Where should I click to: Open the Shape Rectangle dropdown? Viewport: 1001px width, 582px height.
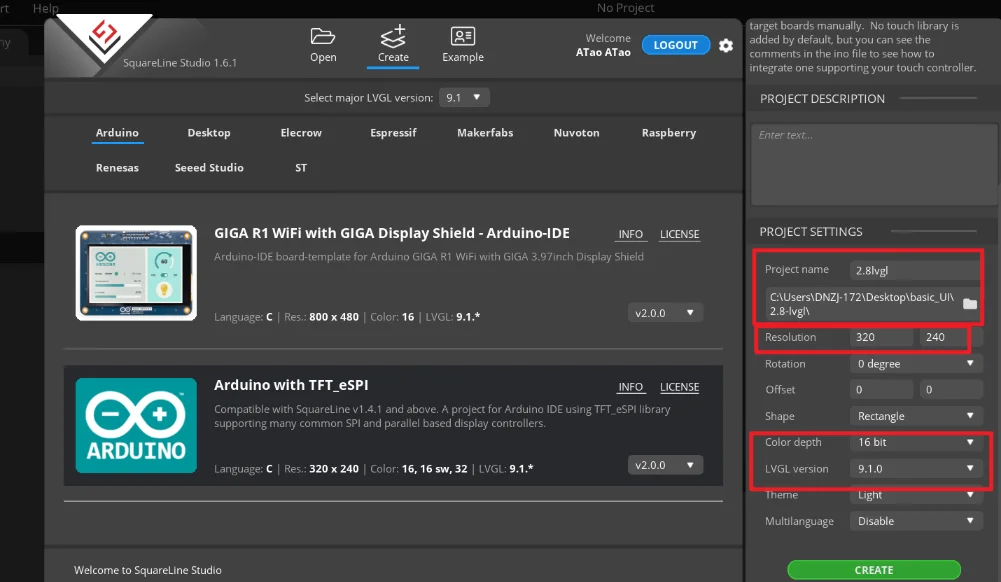click(x=915, y=416)
